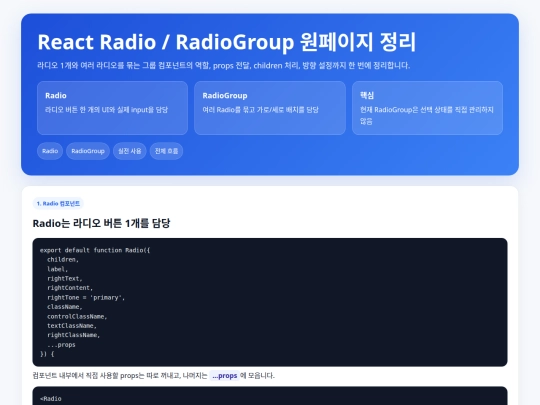This screenshot has width=540, height=405.
Task: Click code line 'rightContent,'
Action: [70, 288]
